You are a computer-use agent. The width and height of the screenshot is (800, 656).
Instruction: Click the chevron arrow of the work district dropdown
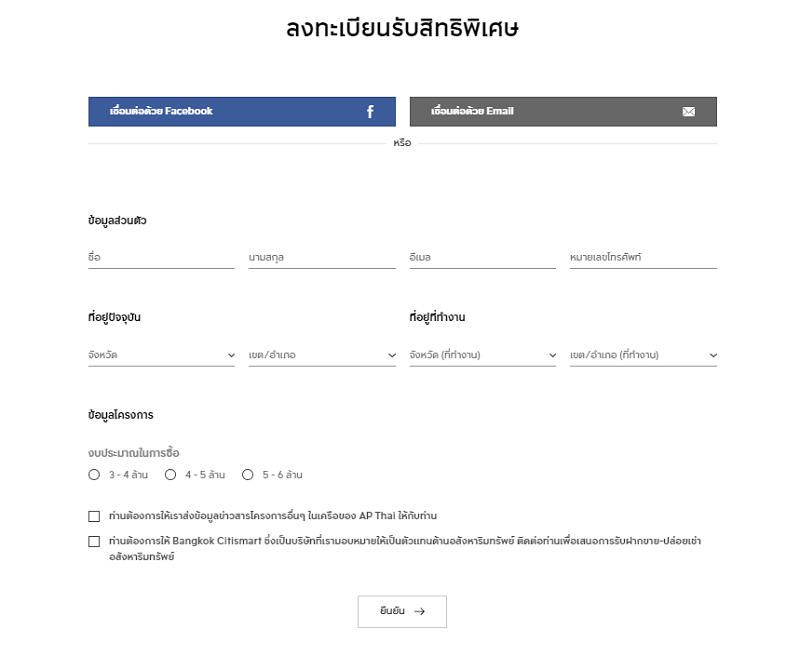(713, 356)
